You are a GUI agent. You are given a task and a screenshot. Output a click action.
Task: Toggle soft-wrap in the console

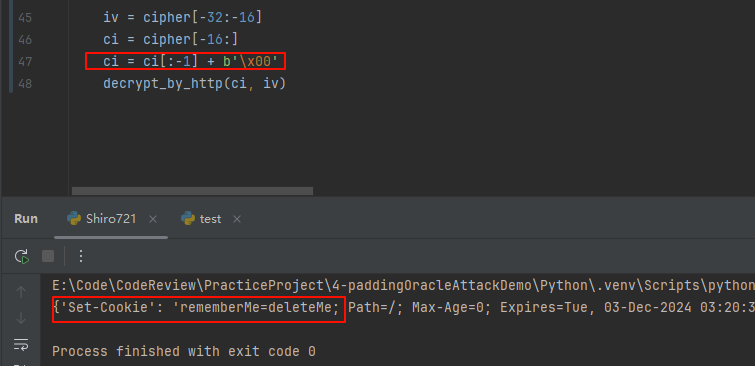[21, 344]
